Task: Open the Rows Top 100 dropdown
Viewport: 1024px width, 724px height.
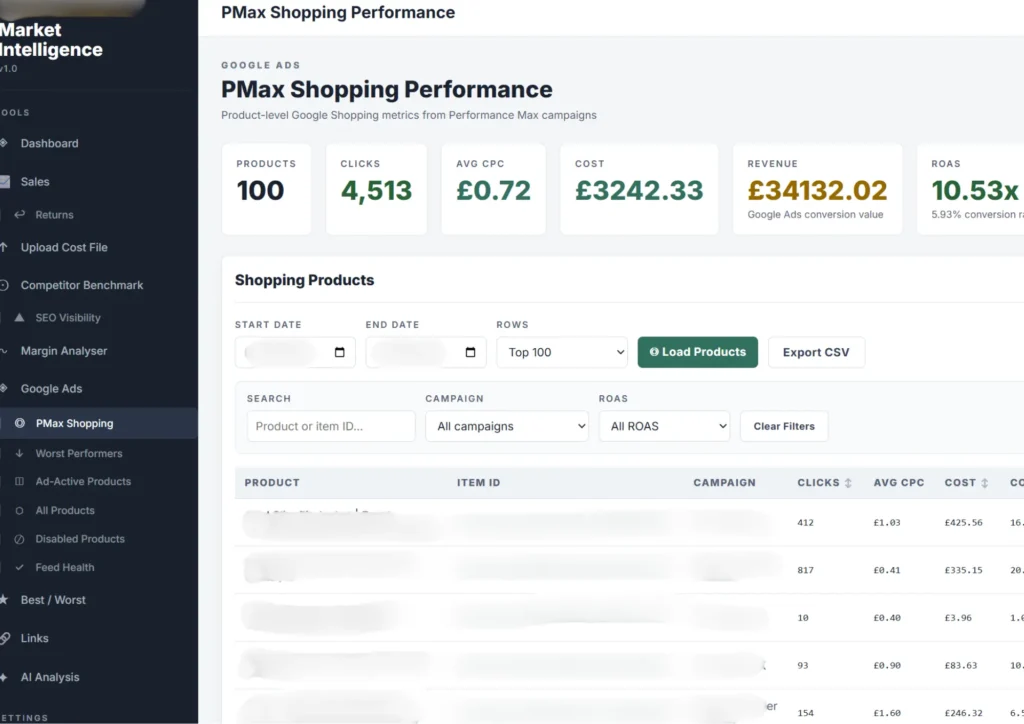Action: tap(562, 353)
